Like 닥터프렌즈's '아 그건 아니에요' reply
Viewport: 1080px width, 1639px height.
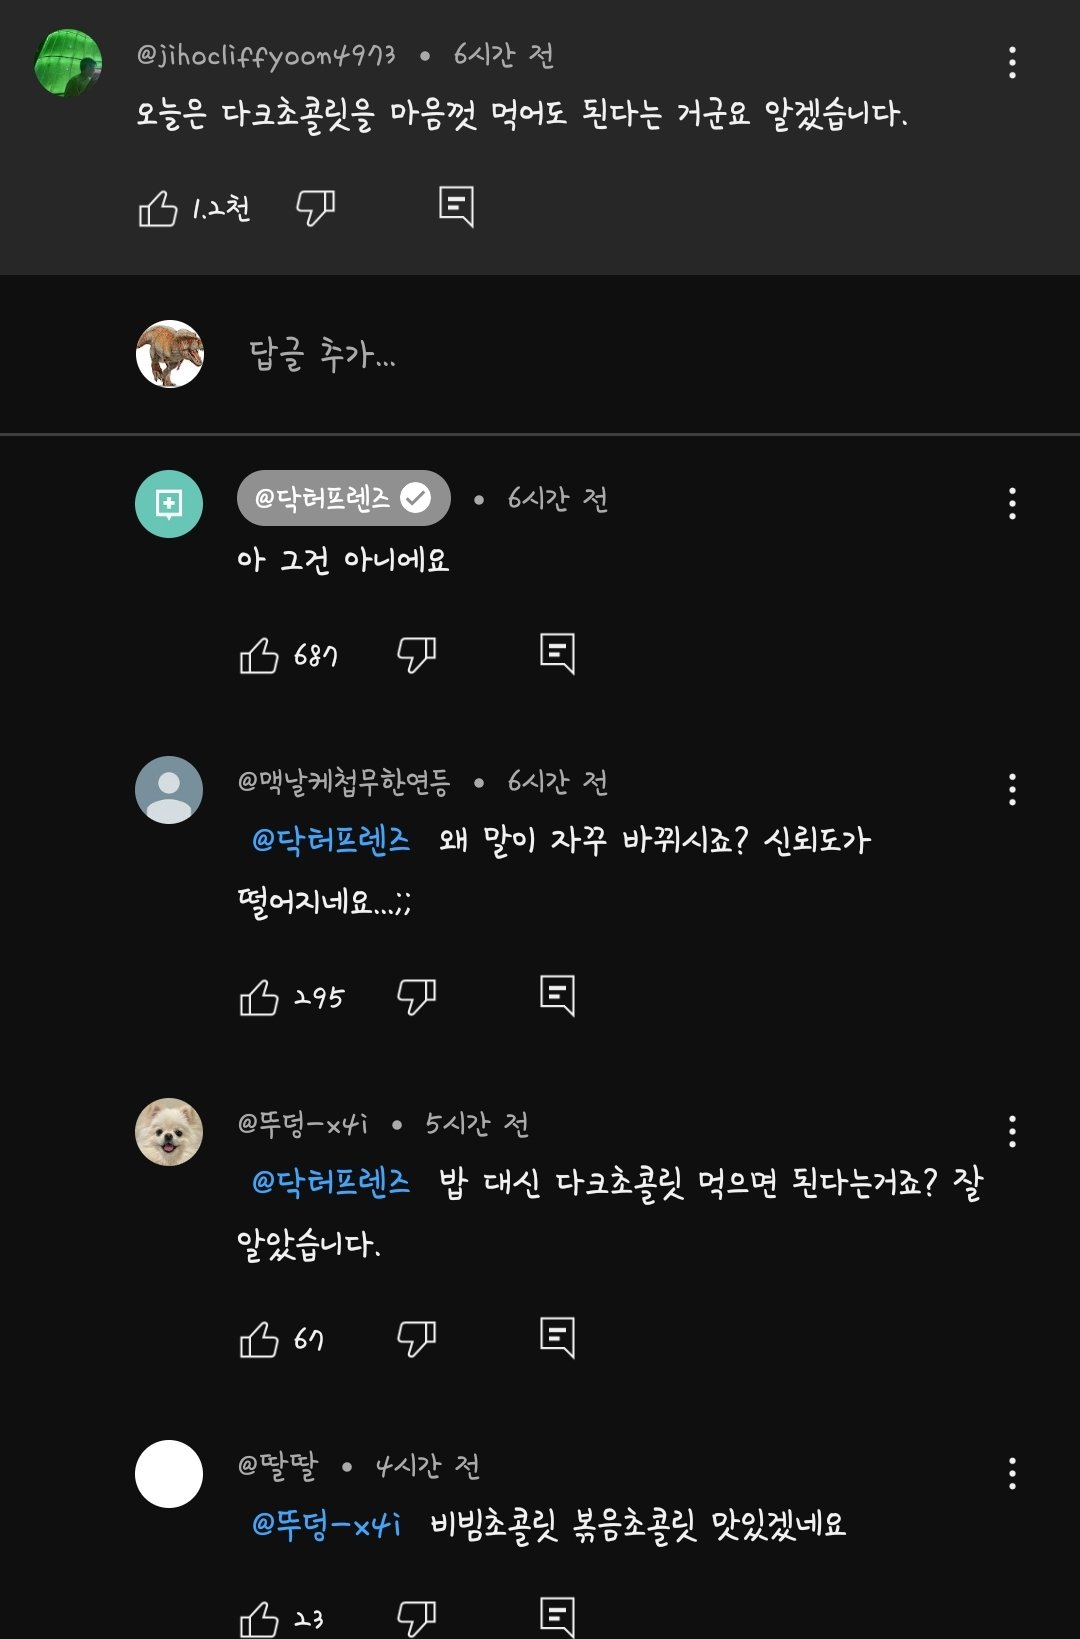point(259,655)
